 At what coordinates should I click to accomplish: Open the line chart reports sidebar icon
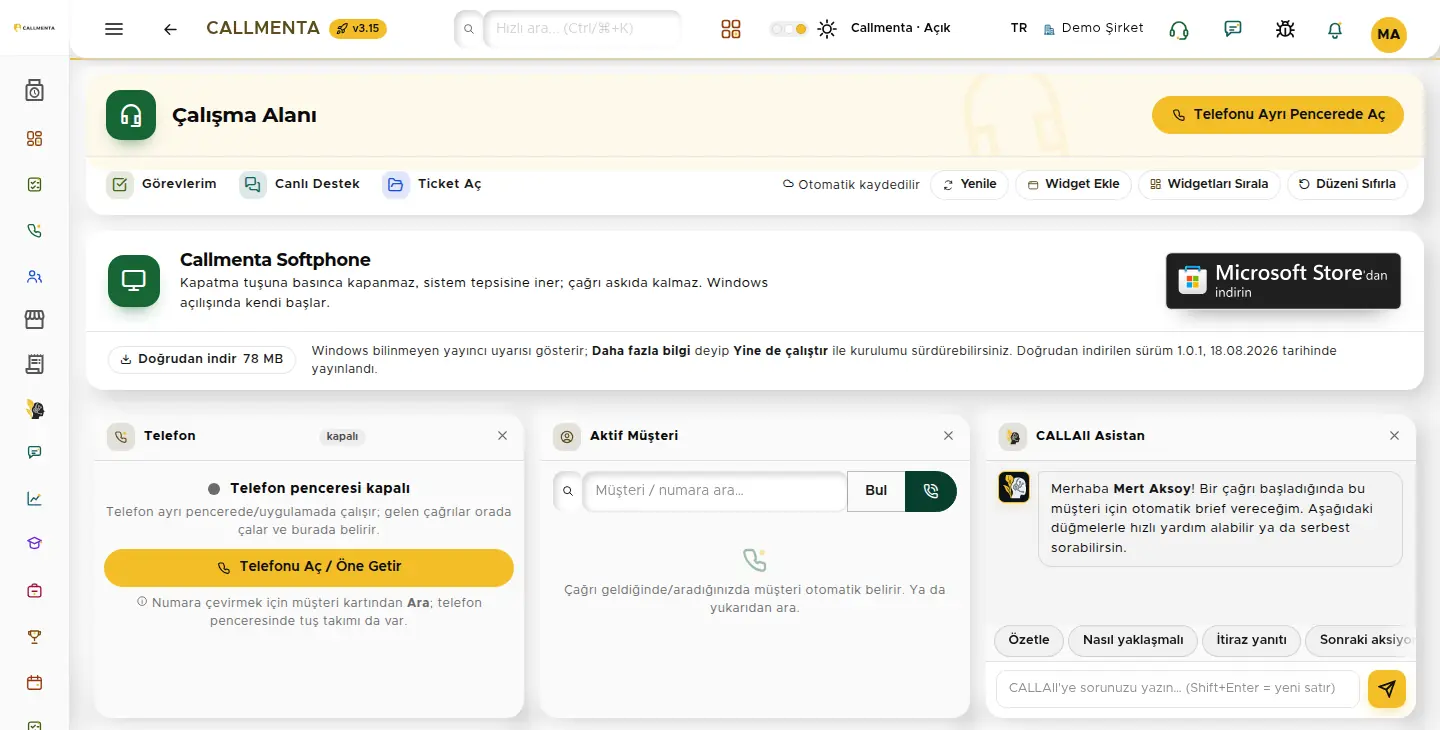click(x=35, y=498)
